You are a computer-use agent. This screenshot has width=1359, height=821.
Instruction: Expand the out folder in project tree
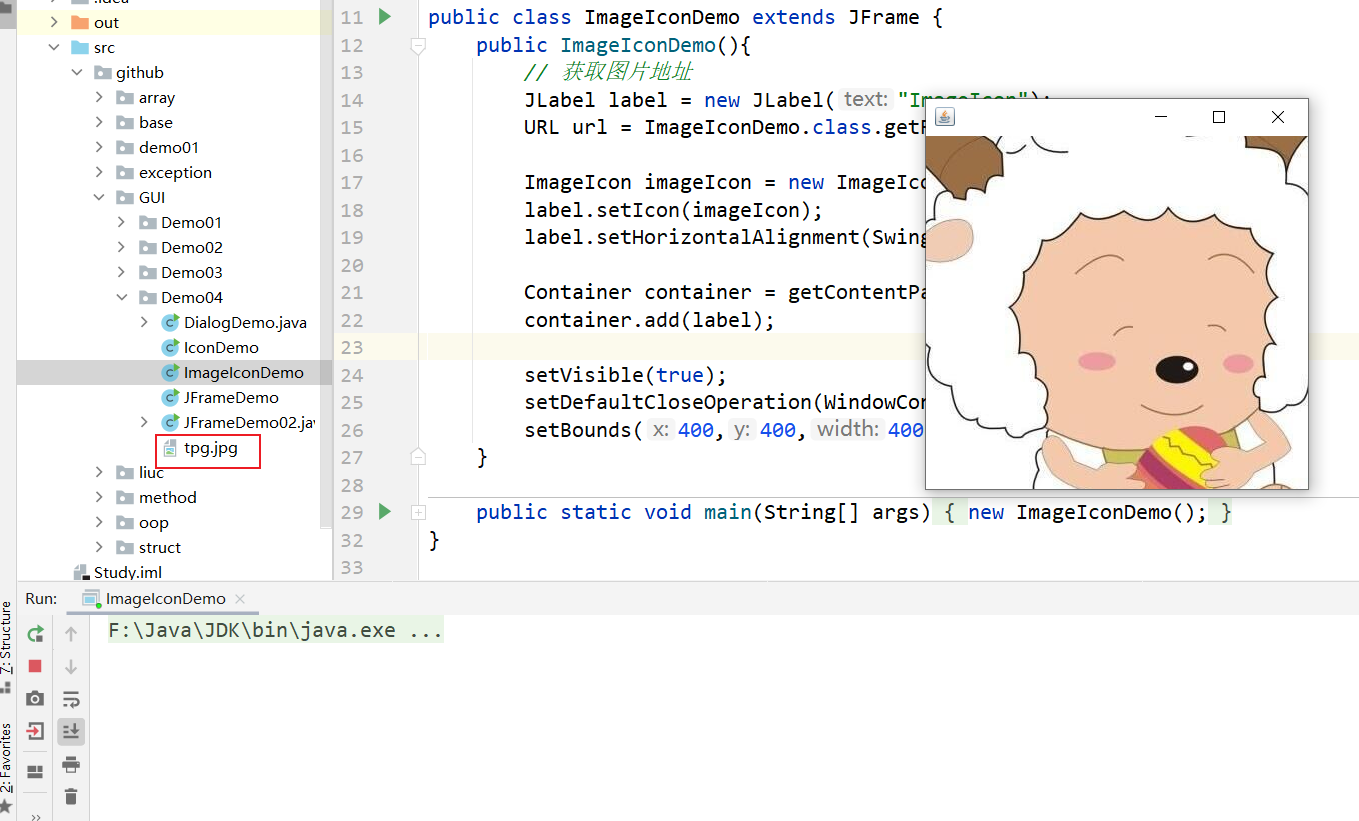[54, 22]
